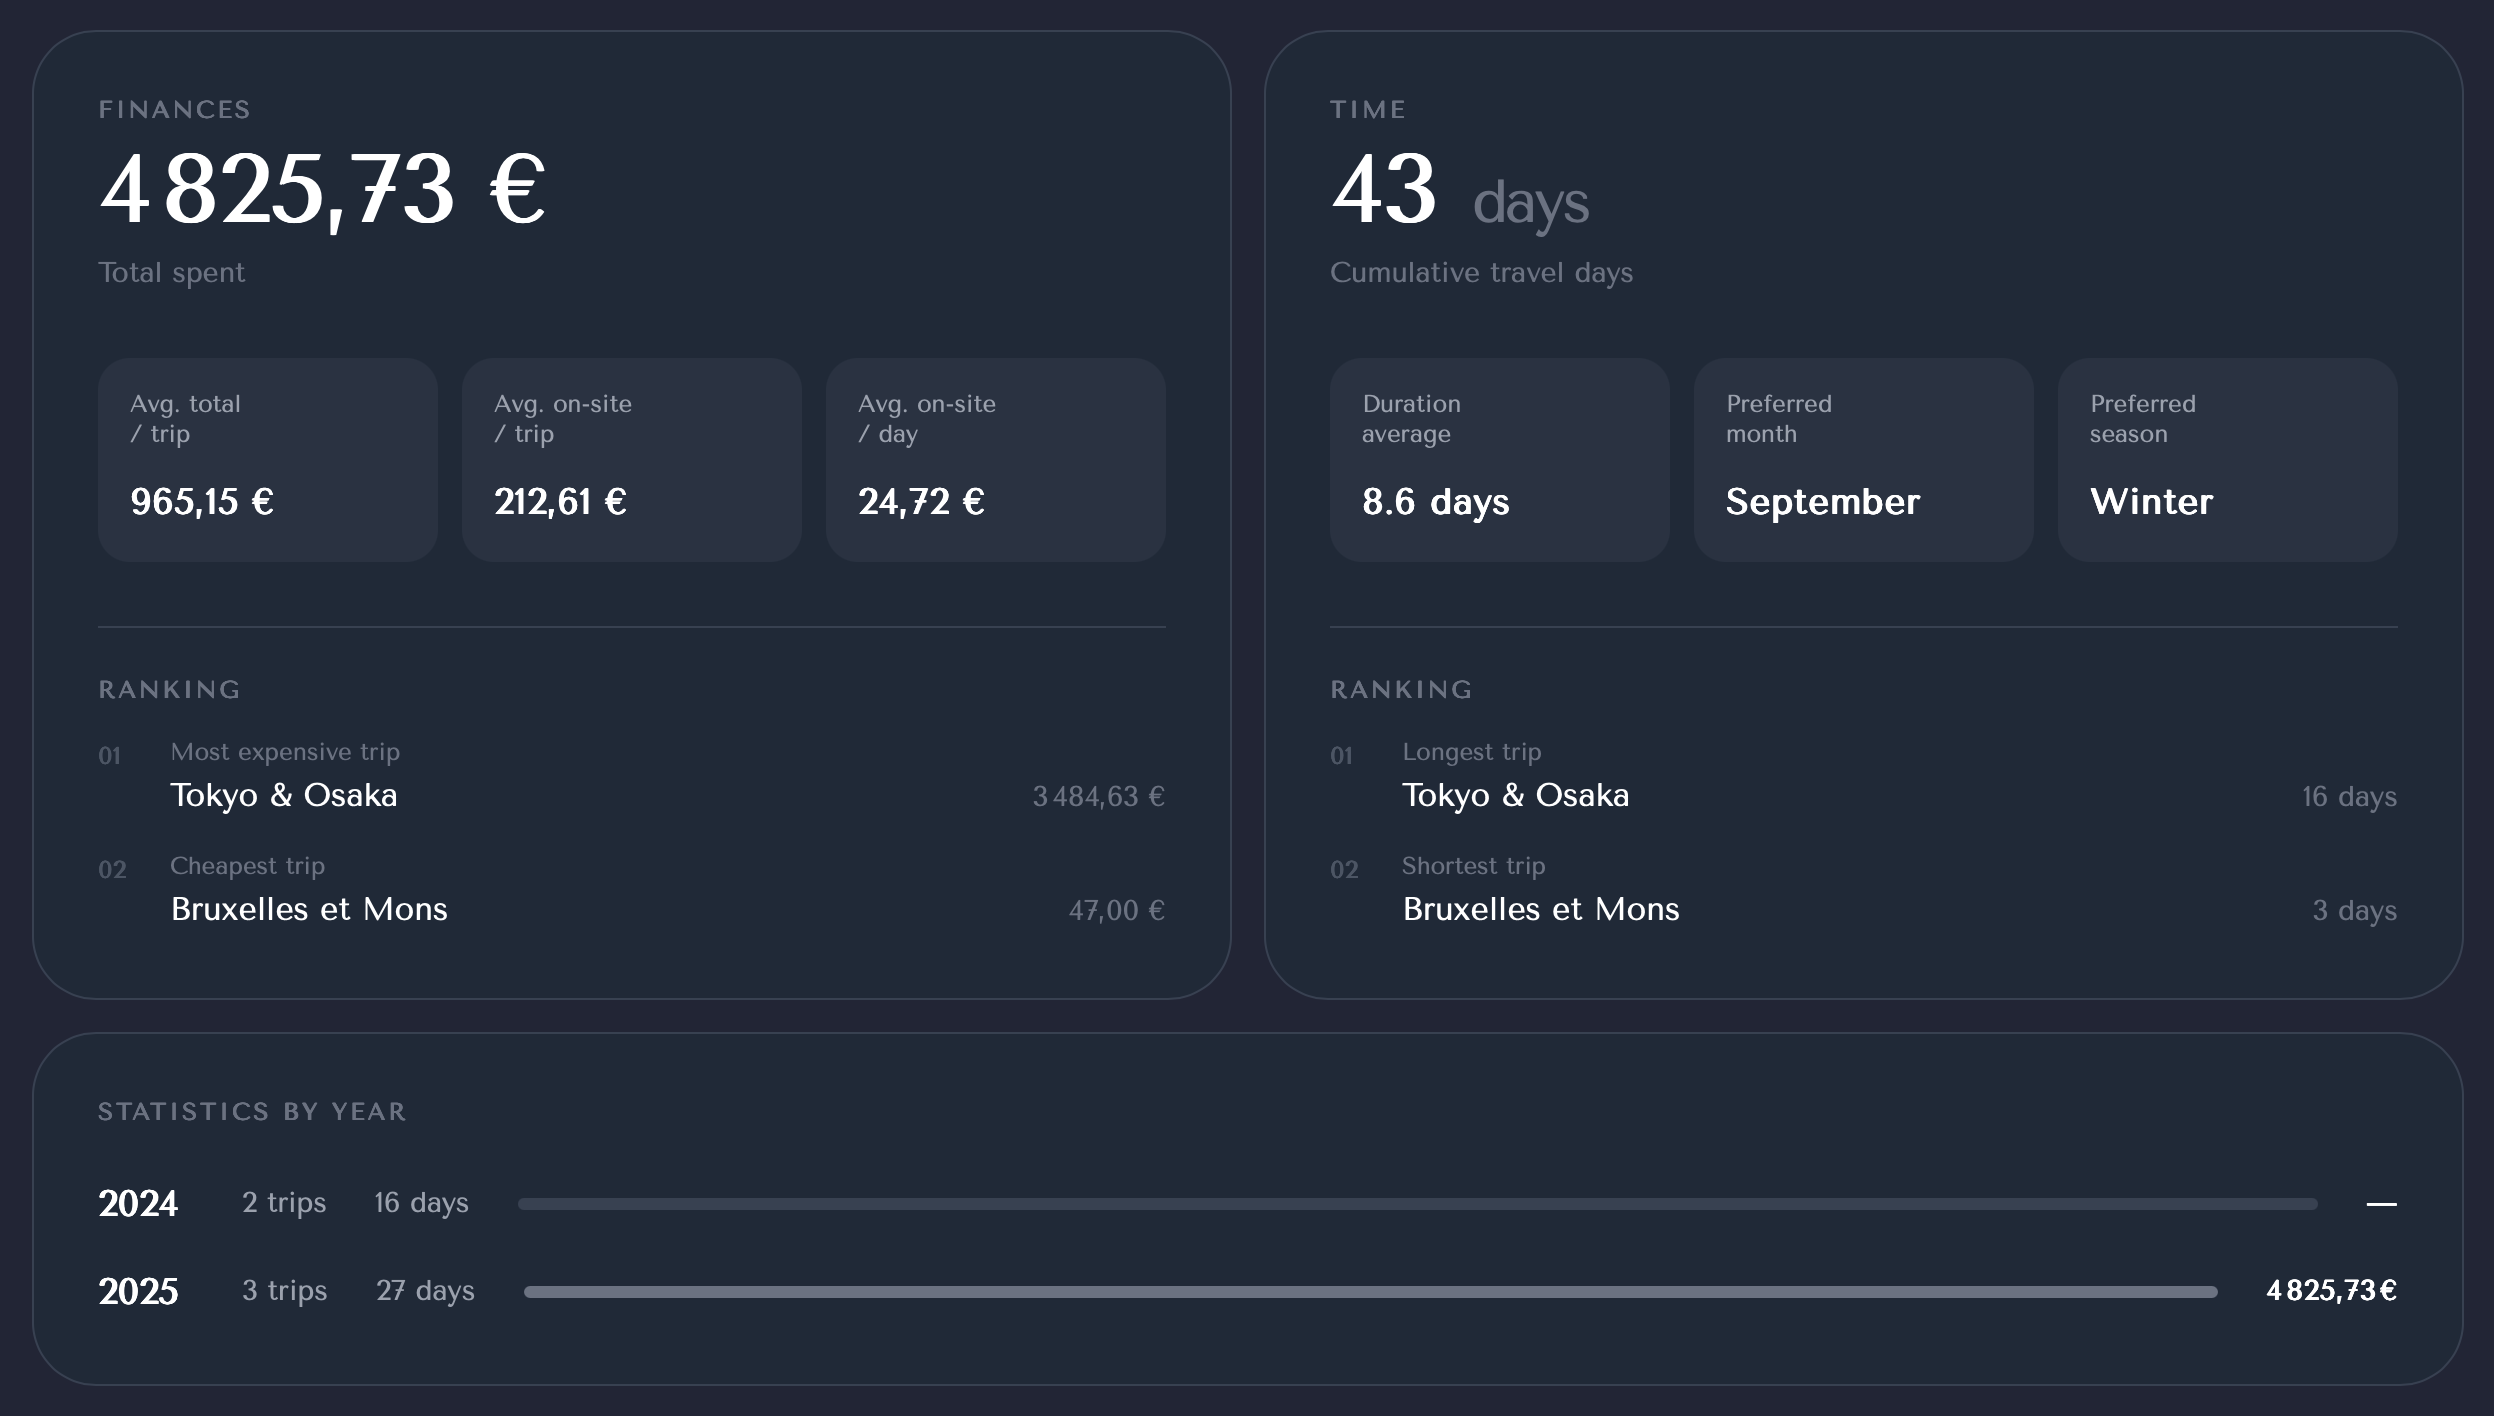
Task: Select the Avg. total / trip card
Action: 267,460
